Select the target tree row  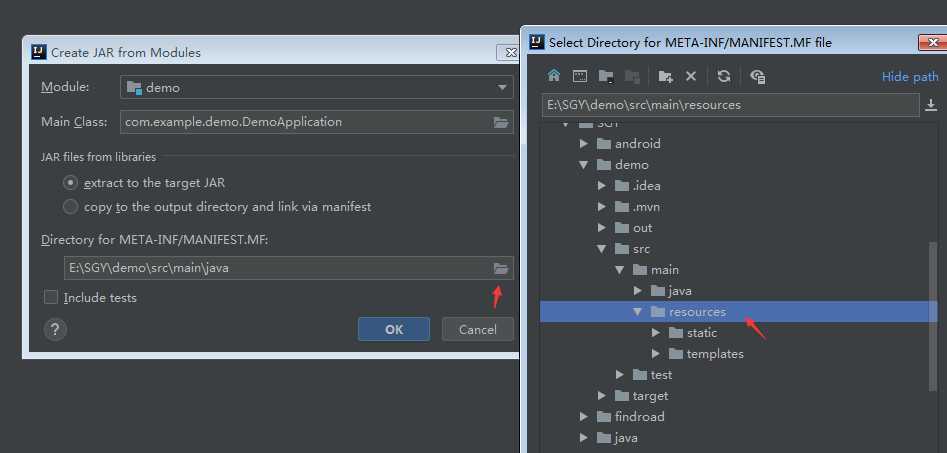[737, 396]
